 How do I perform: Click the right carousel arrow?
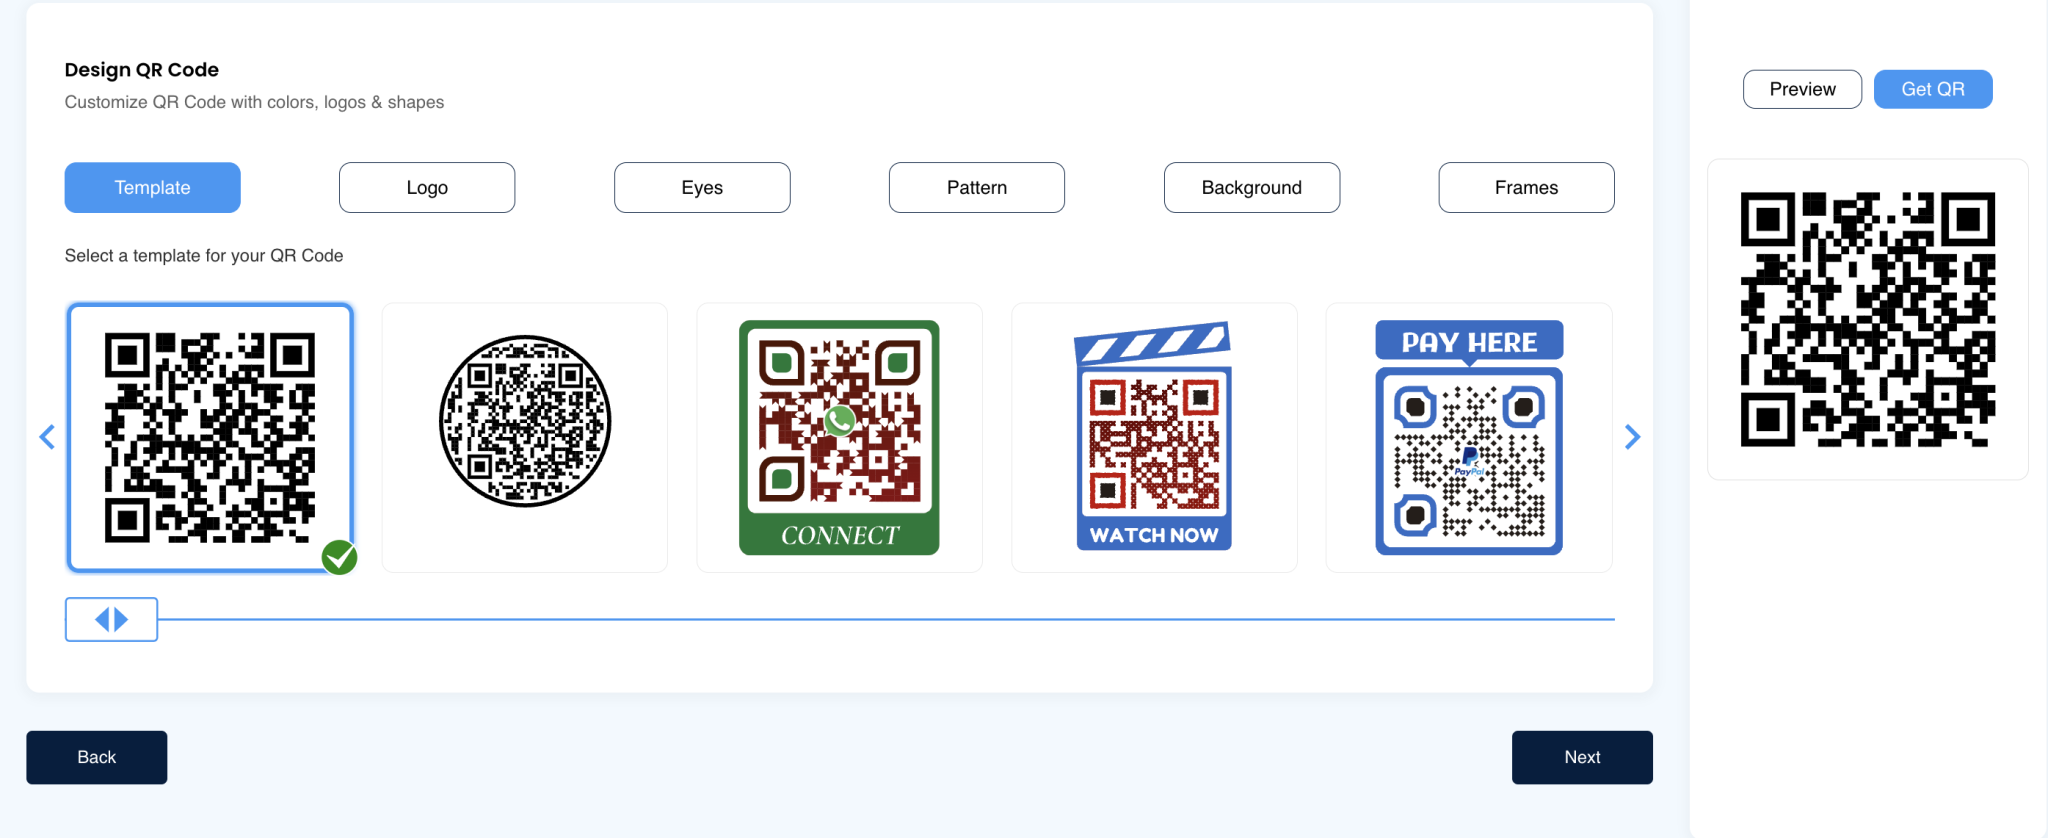1632,437
